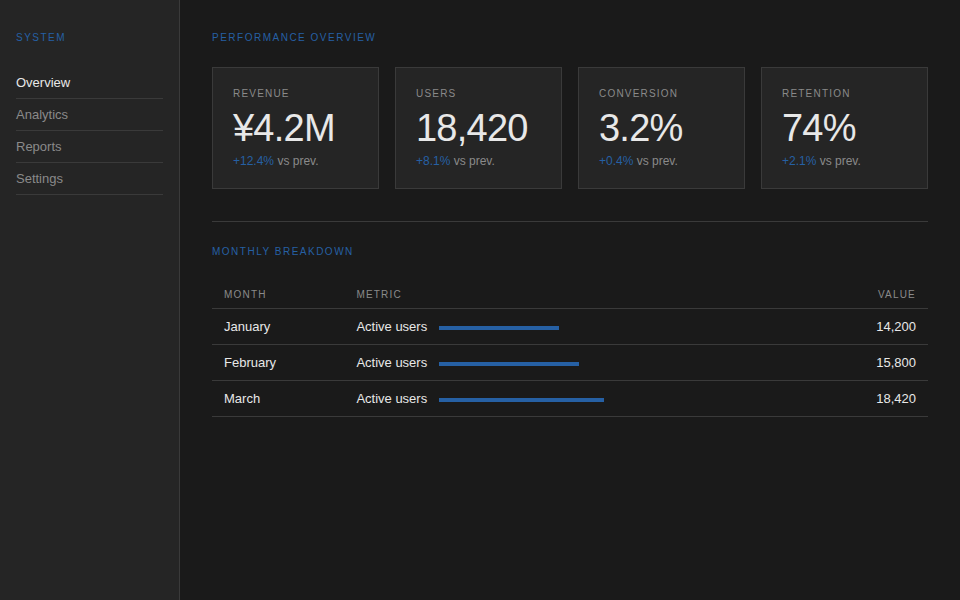Click Active users in the March row

392,399
